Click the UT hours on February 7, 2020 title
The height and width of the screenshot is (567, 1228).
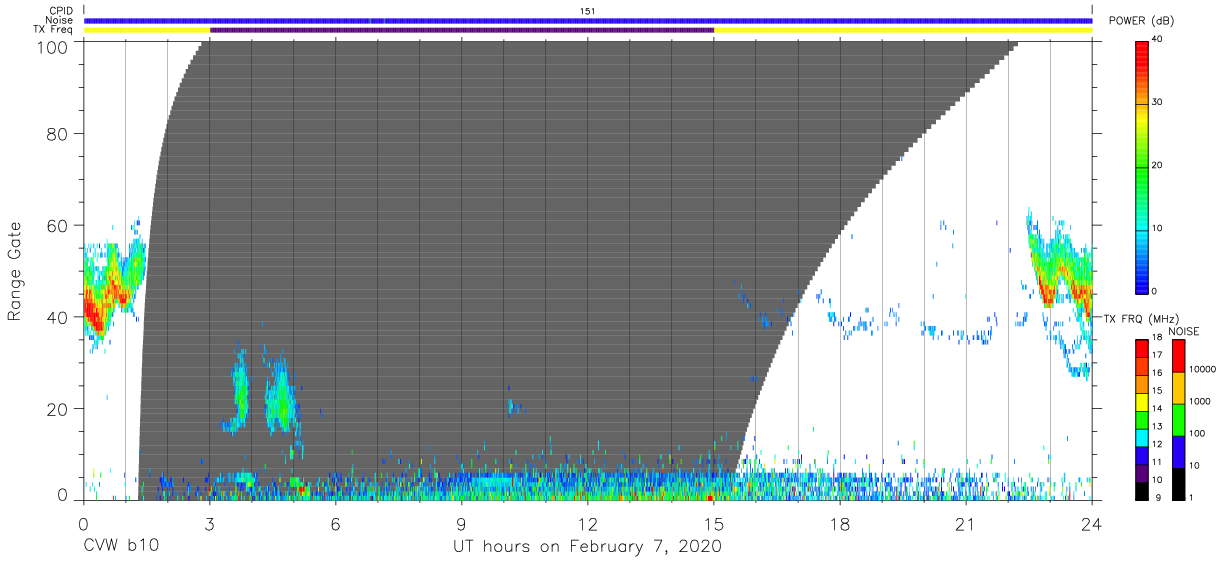588,547
